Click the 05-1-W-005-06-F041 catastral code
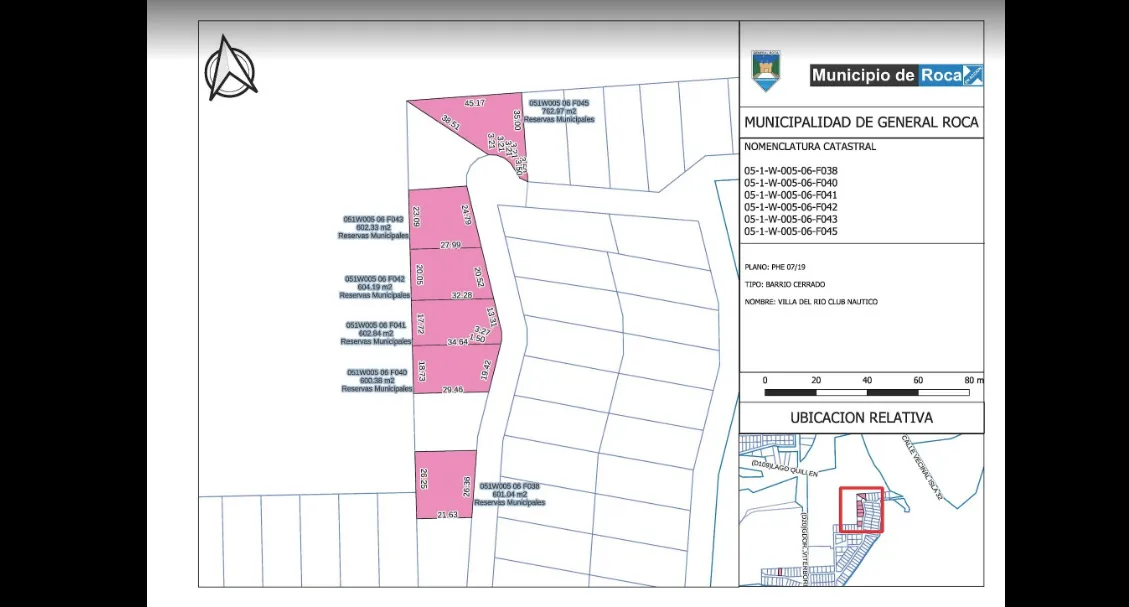 pos(791,195)
